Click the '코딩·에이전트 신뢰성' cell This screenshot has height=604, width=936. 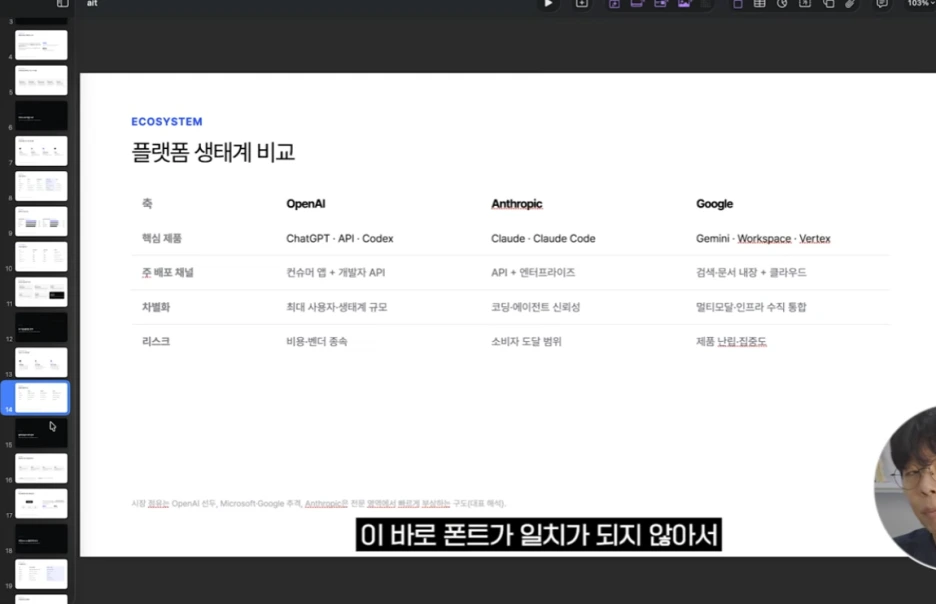tap(535, 307)
